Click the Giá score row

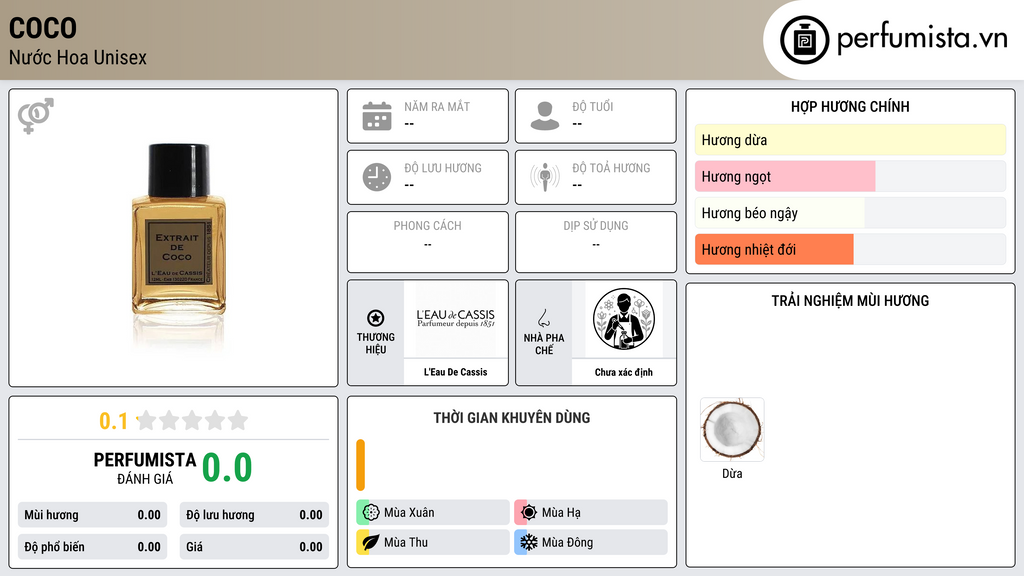point(254,547)
